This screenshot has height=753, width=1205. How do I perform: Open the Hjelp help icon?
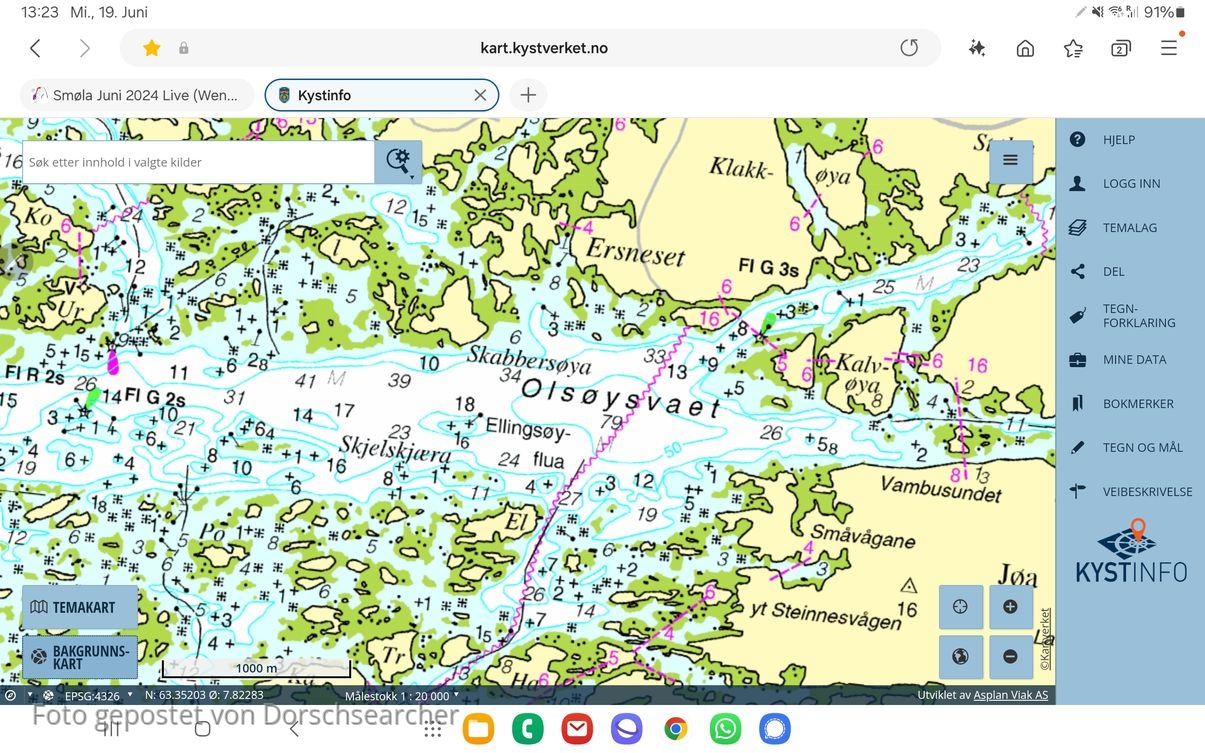click(1077, 140)
